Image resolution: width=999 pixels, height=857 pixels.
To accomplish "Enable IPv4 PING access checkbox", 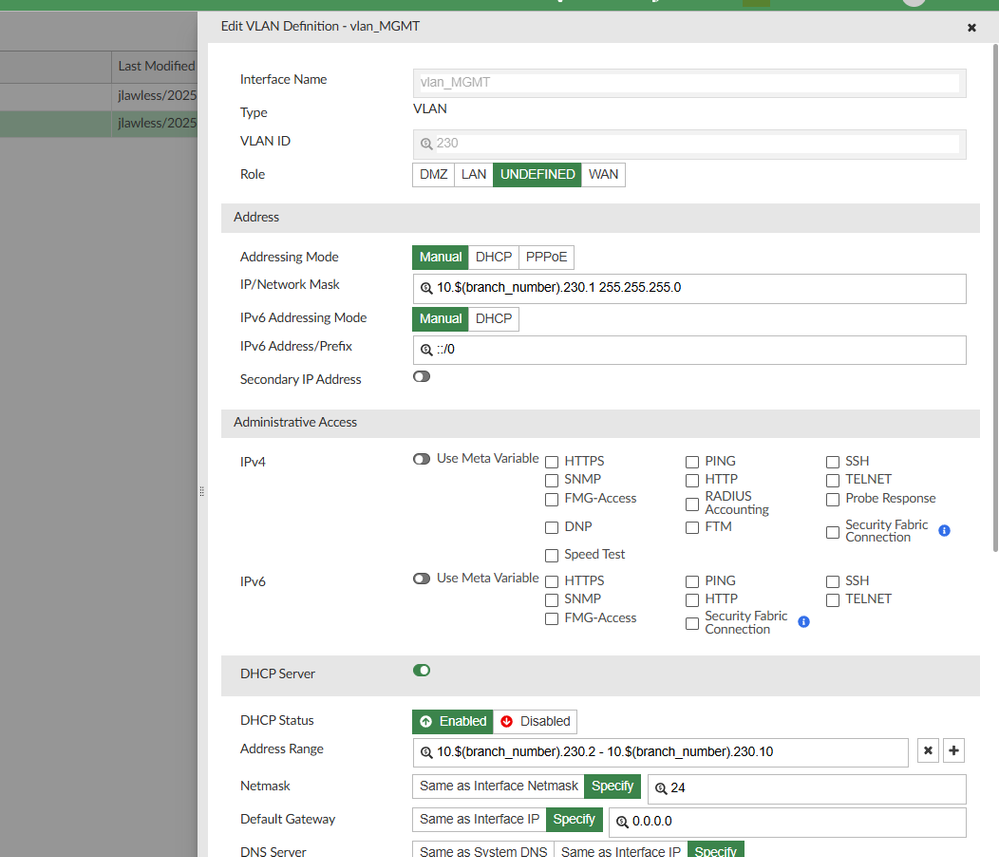I will click(692, 462).
